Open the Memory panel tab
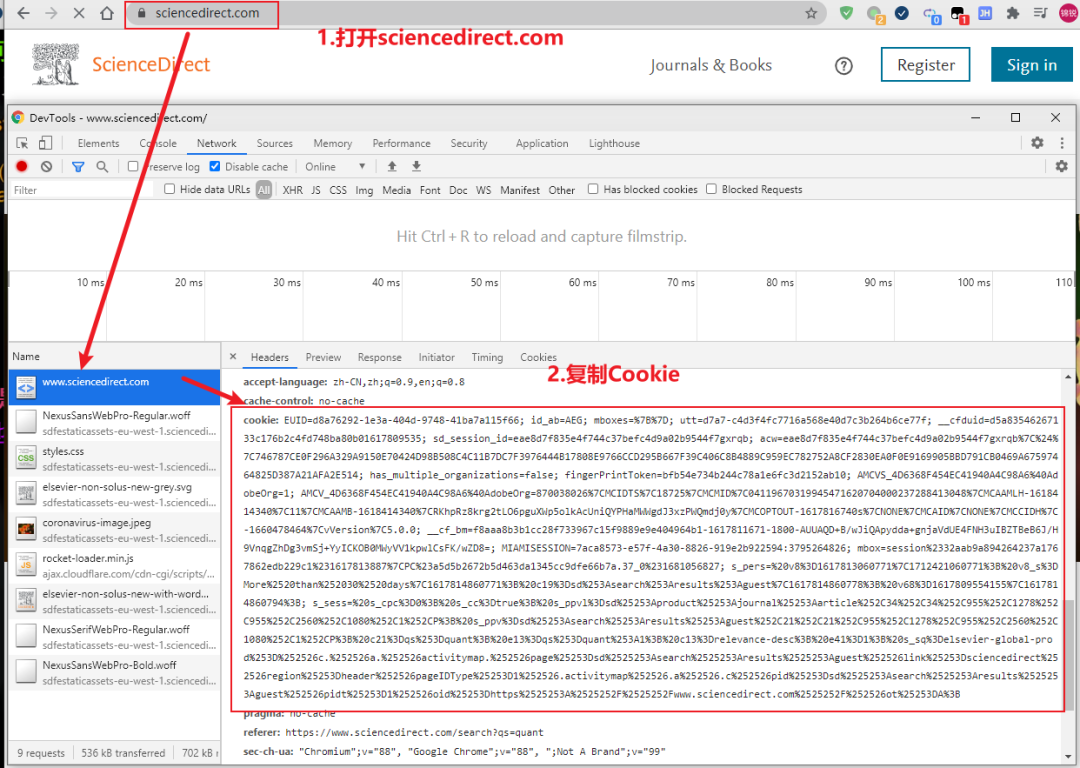 pos(333,143)
